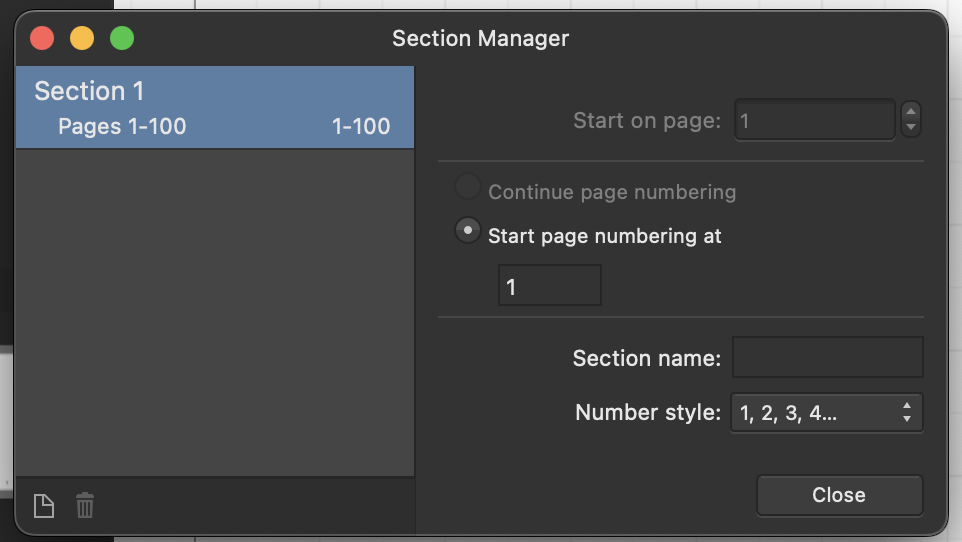Viewport: 962px width, 542px height.
Task: Increase Start on page with up arrow
Action: (911, 111)
